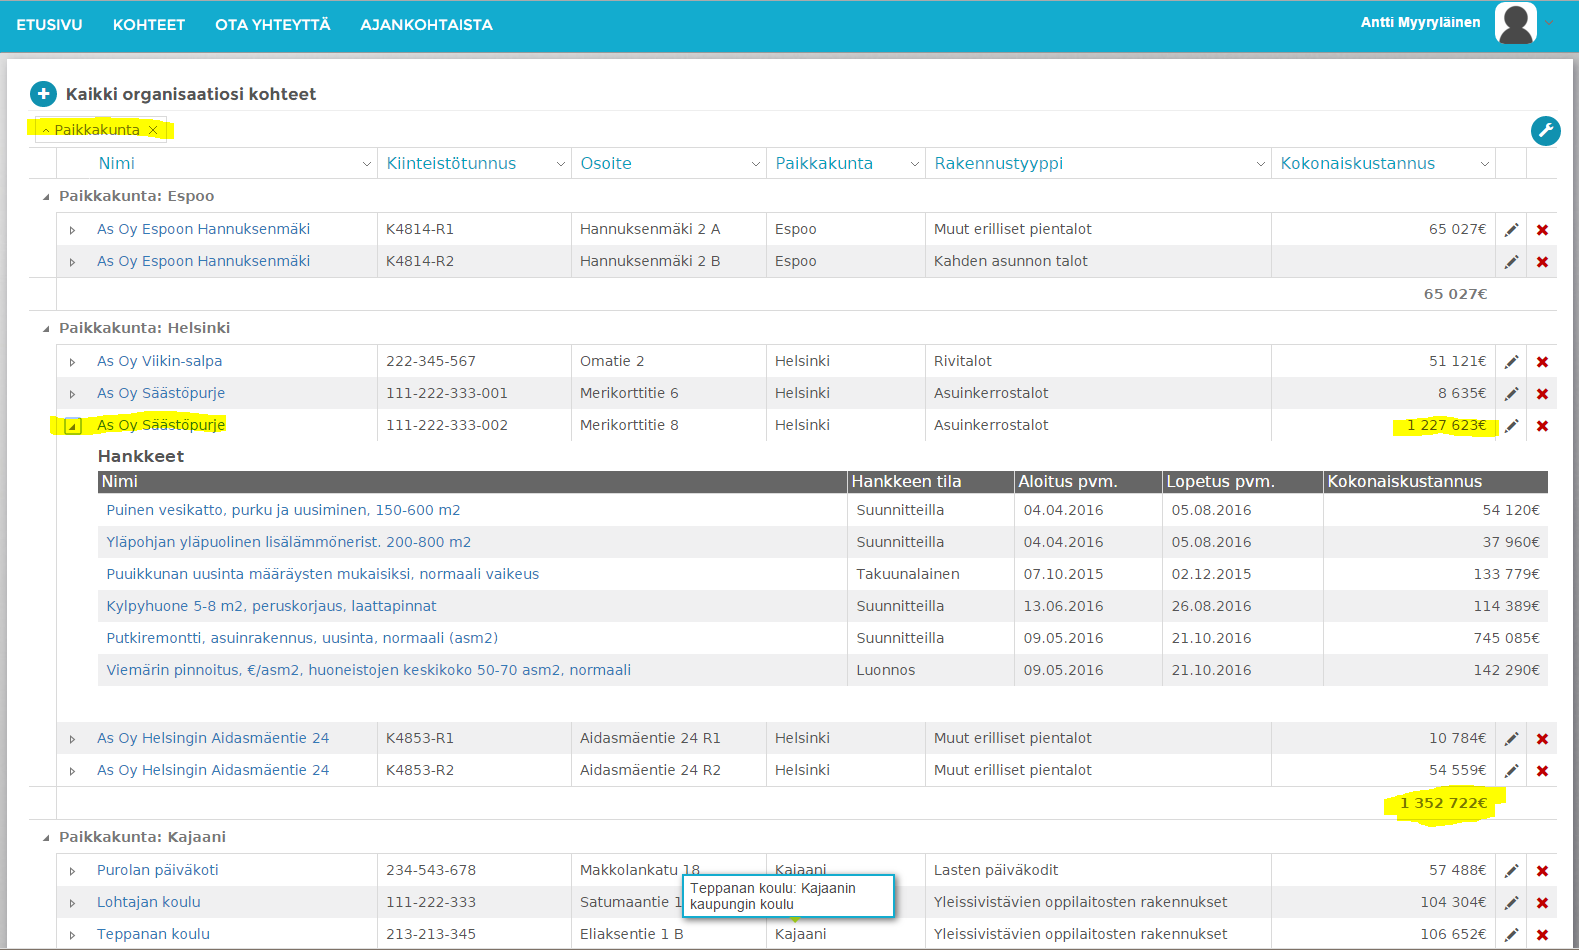Open Putkiremontti asuinrakennus project link

point(302,638)
